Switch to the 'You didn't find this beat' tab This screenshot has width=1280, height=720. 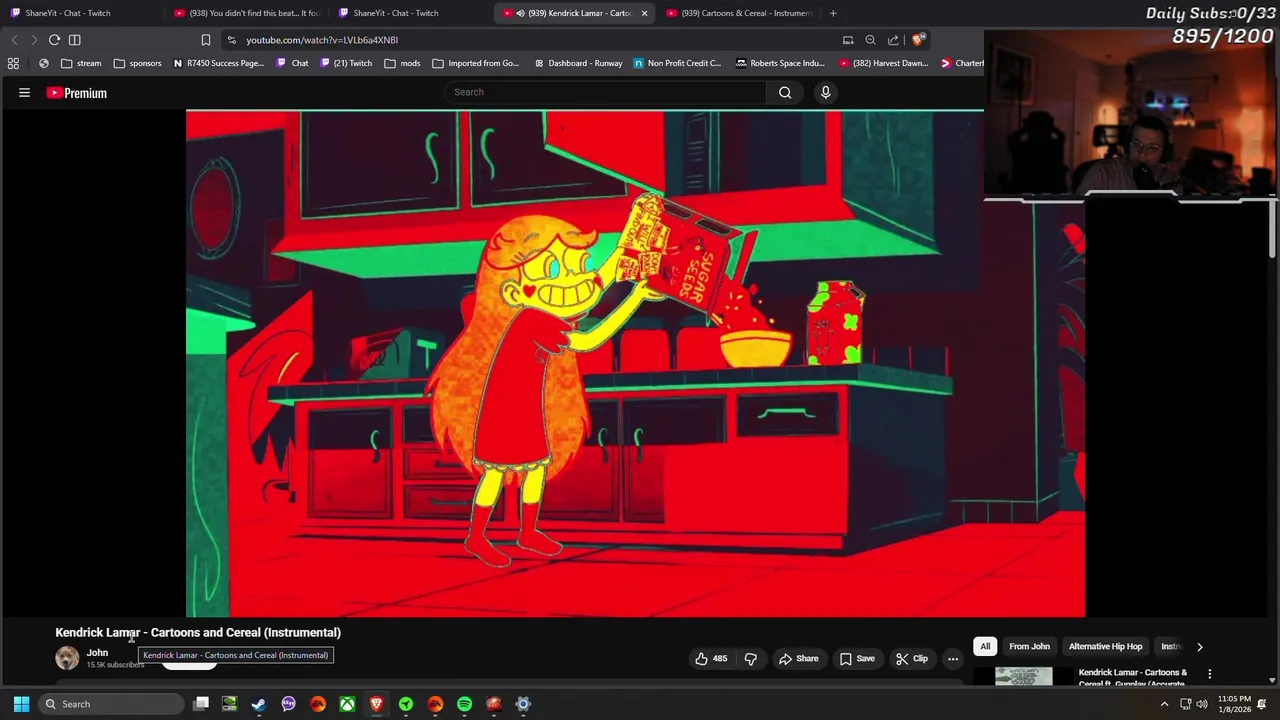click(248, 13)
